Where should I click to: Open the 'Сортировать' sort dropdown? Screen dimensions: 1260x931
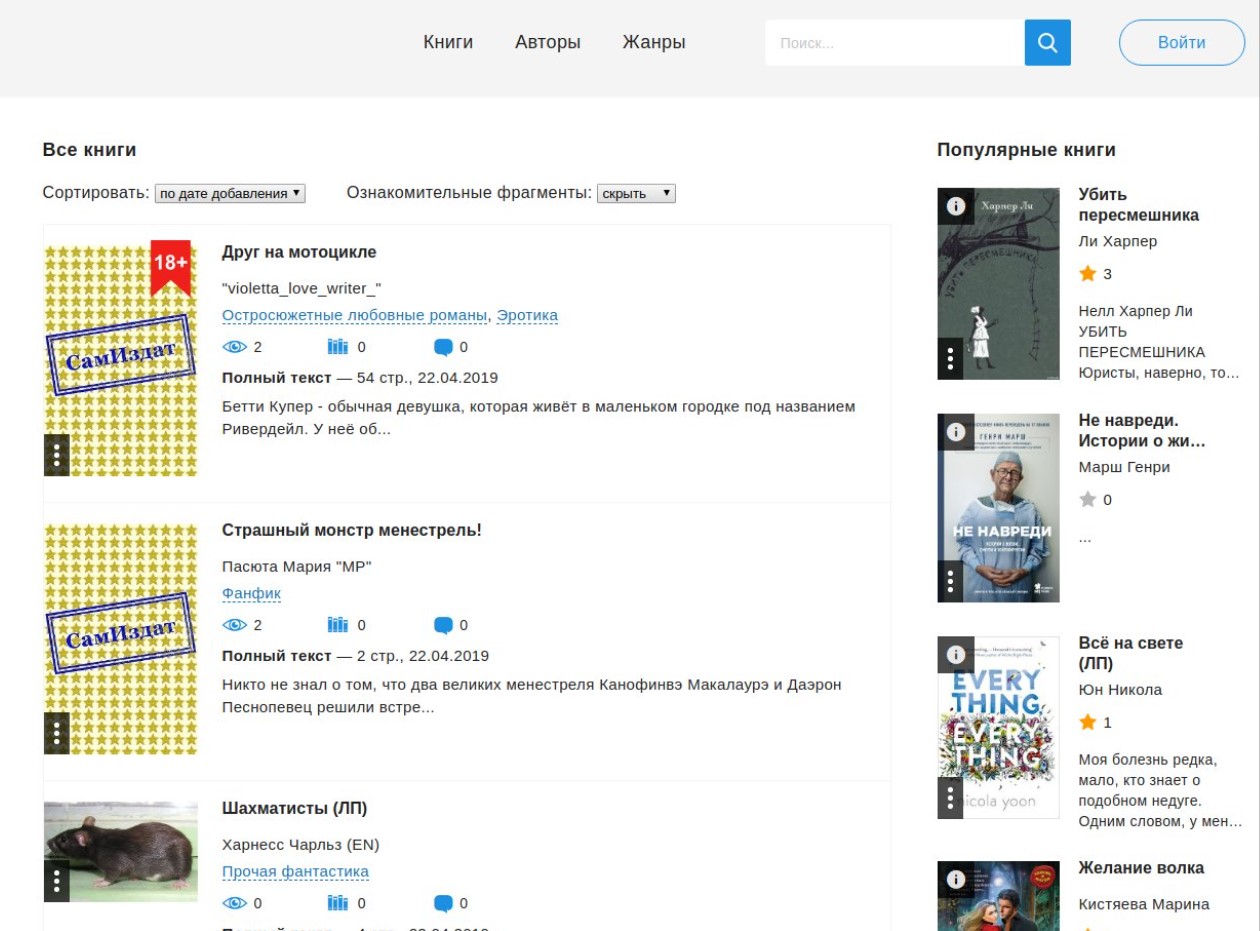point(230,193)
